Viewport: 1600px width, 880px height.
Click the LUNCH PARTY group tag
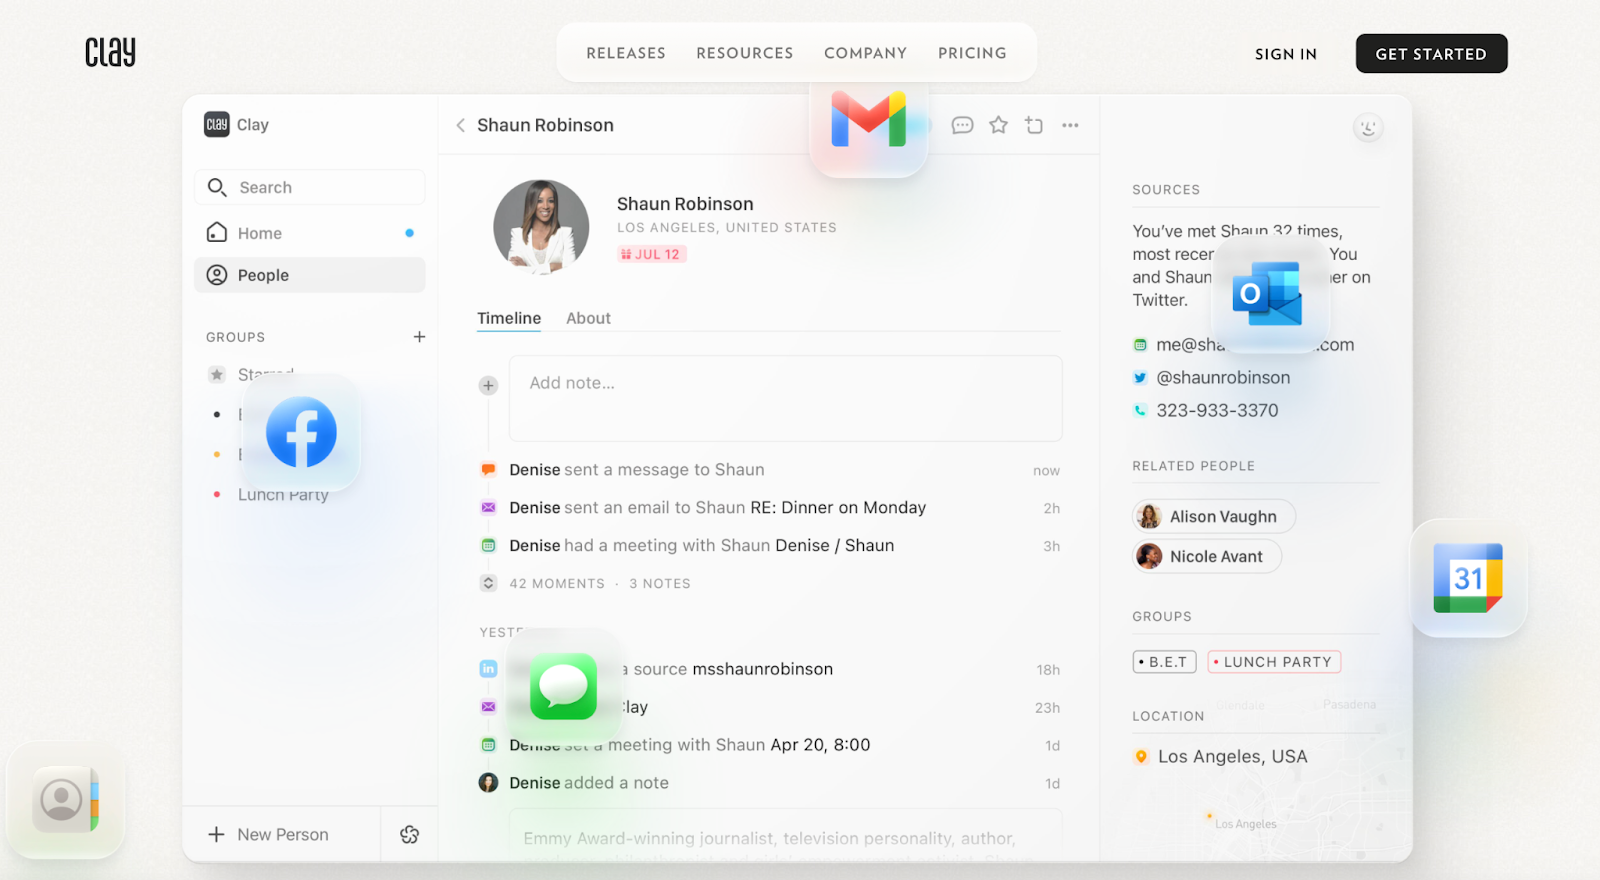coord(1274,662)
